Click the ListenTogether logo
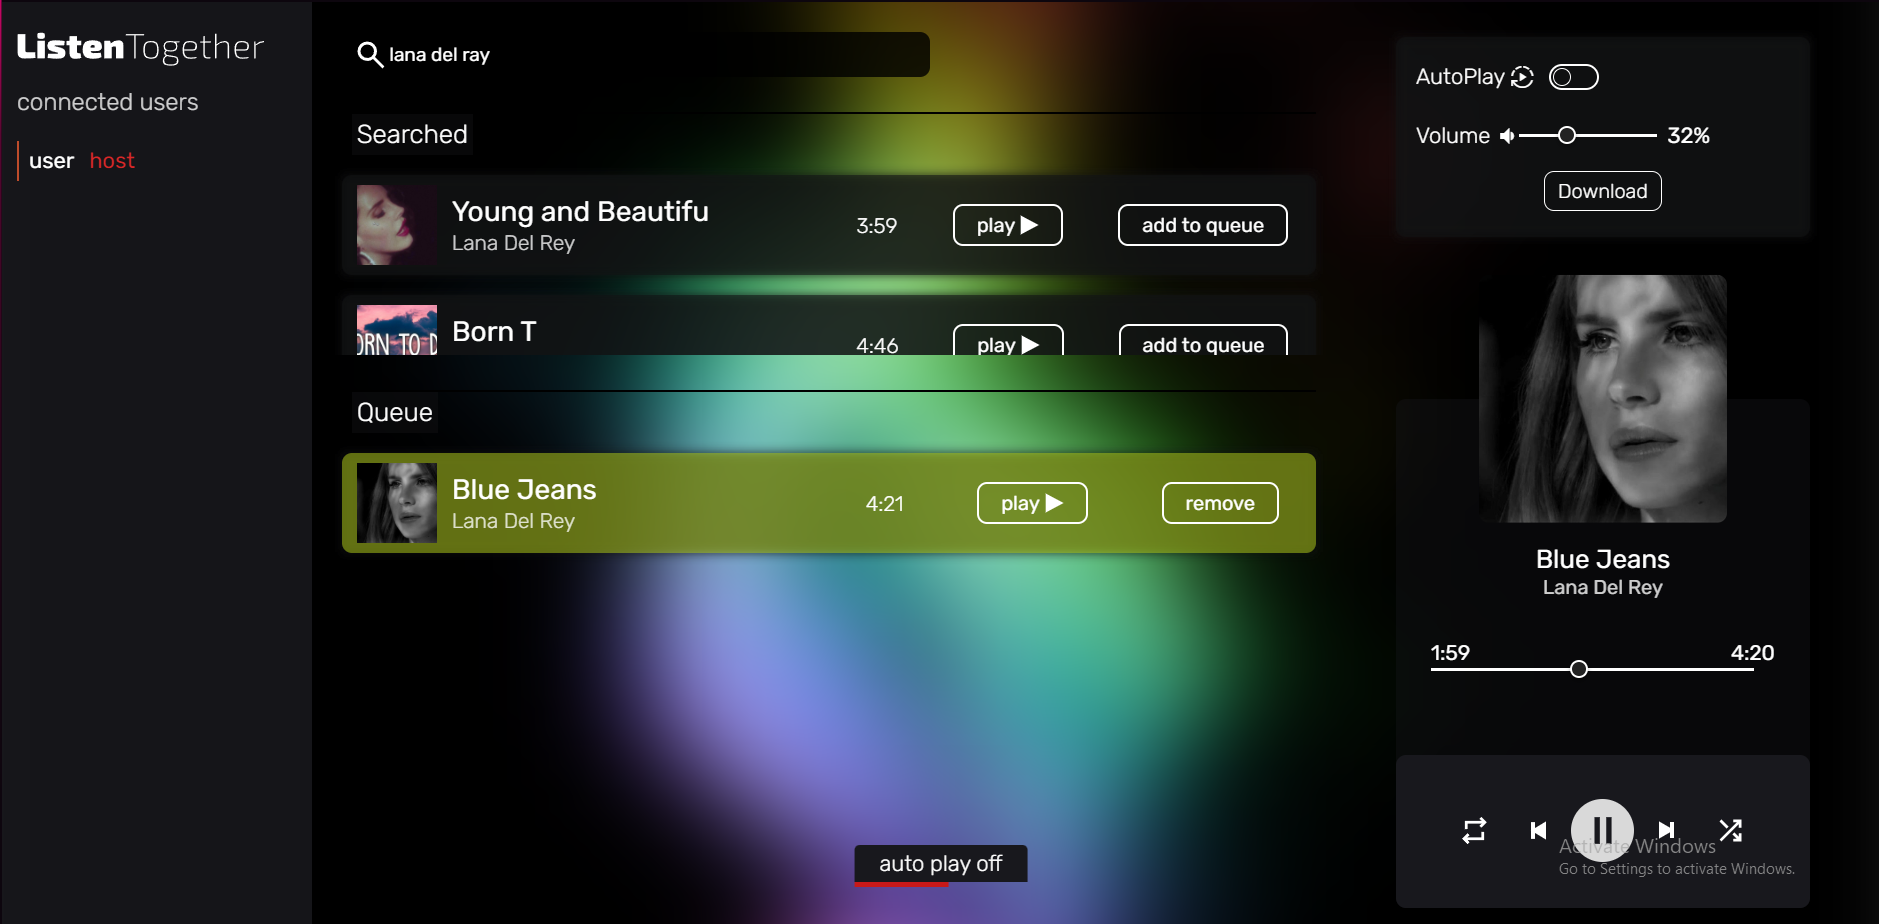The width and height of the screenshot is (1879, 924). coord(140,47)
